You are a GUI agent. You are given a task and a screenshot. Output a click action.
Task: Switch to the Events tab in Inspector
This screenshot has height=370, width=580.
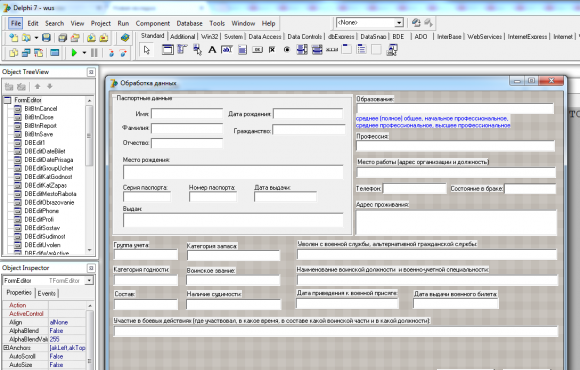(x=47, y=293)
